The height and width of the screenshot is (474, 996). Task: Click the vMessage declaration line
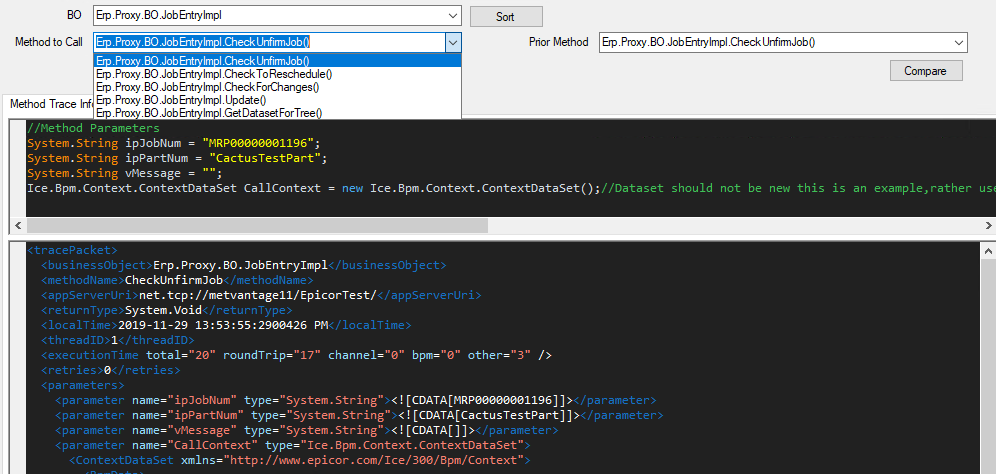[x=125, y=173]
